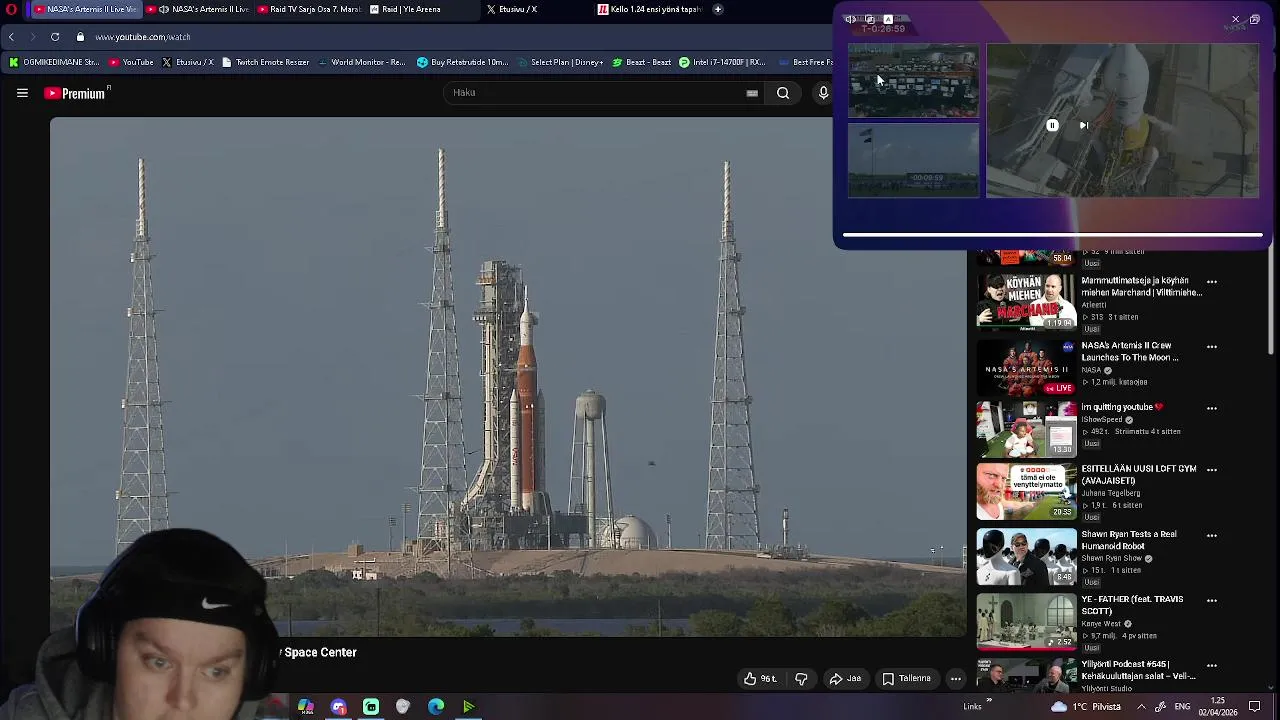Open options for Ylilyönti Podcast video

(x=1212, y=665)
